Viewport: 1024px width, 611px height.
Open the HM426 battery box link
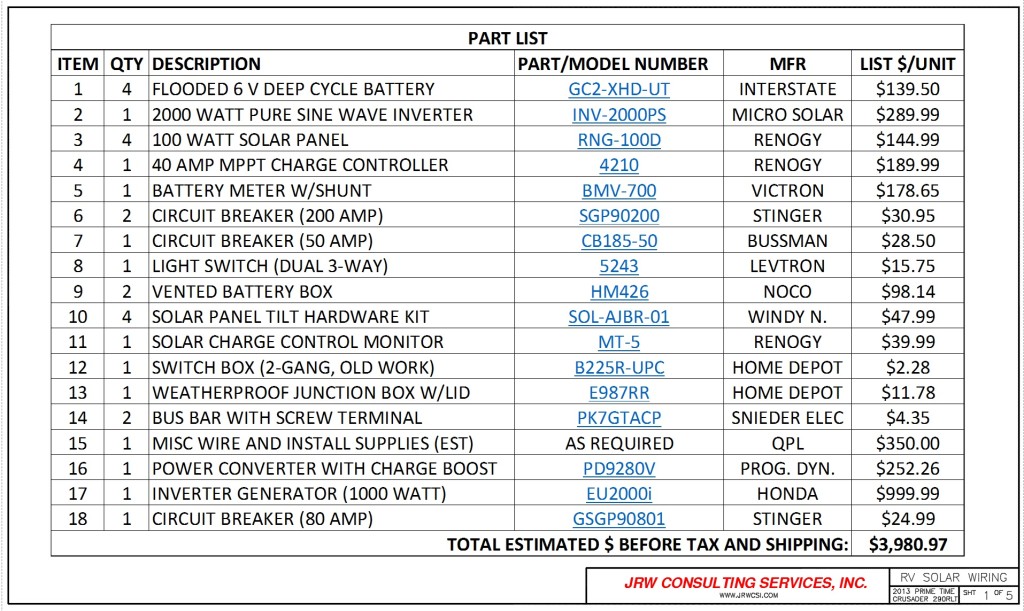(x=618, y=292)
